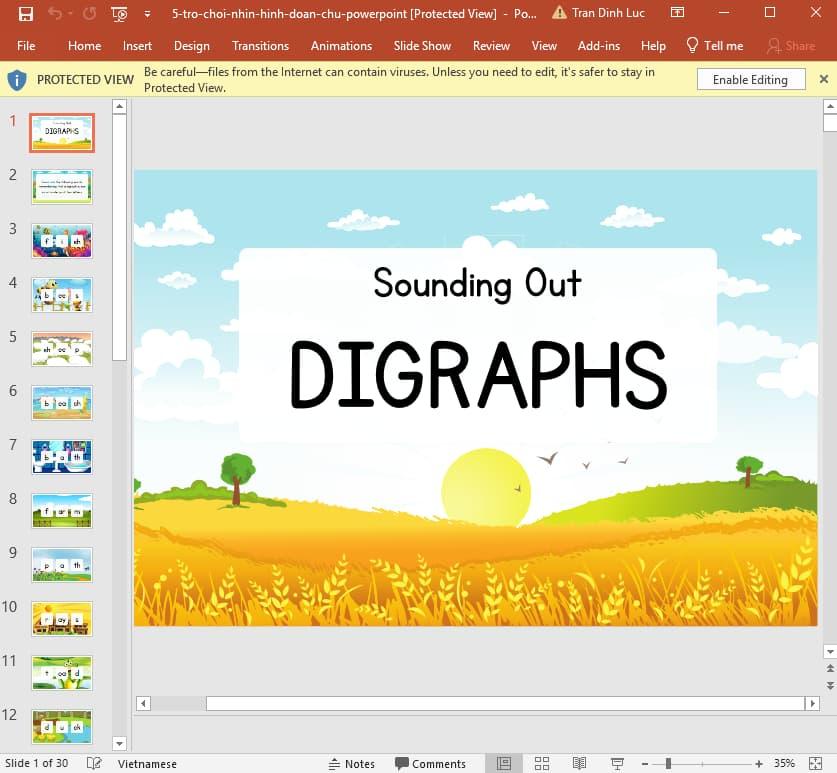Click the Undo icon
This screenshot has height=773, width=837.
(x=57, y=12)
